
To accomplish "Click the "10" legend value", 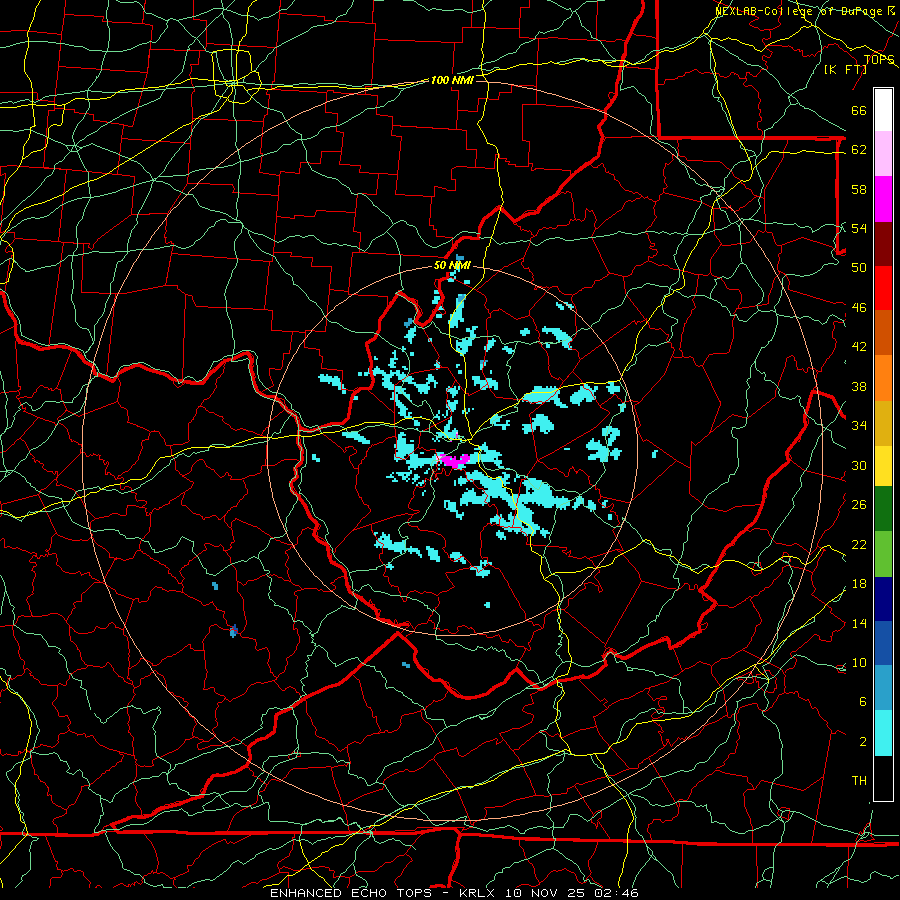I will tap(859, 663).
